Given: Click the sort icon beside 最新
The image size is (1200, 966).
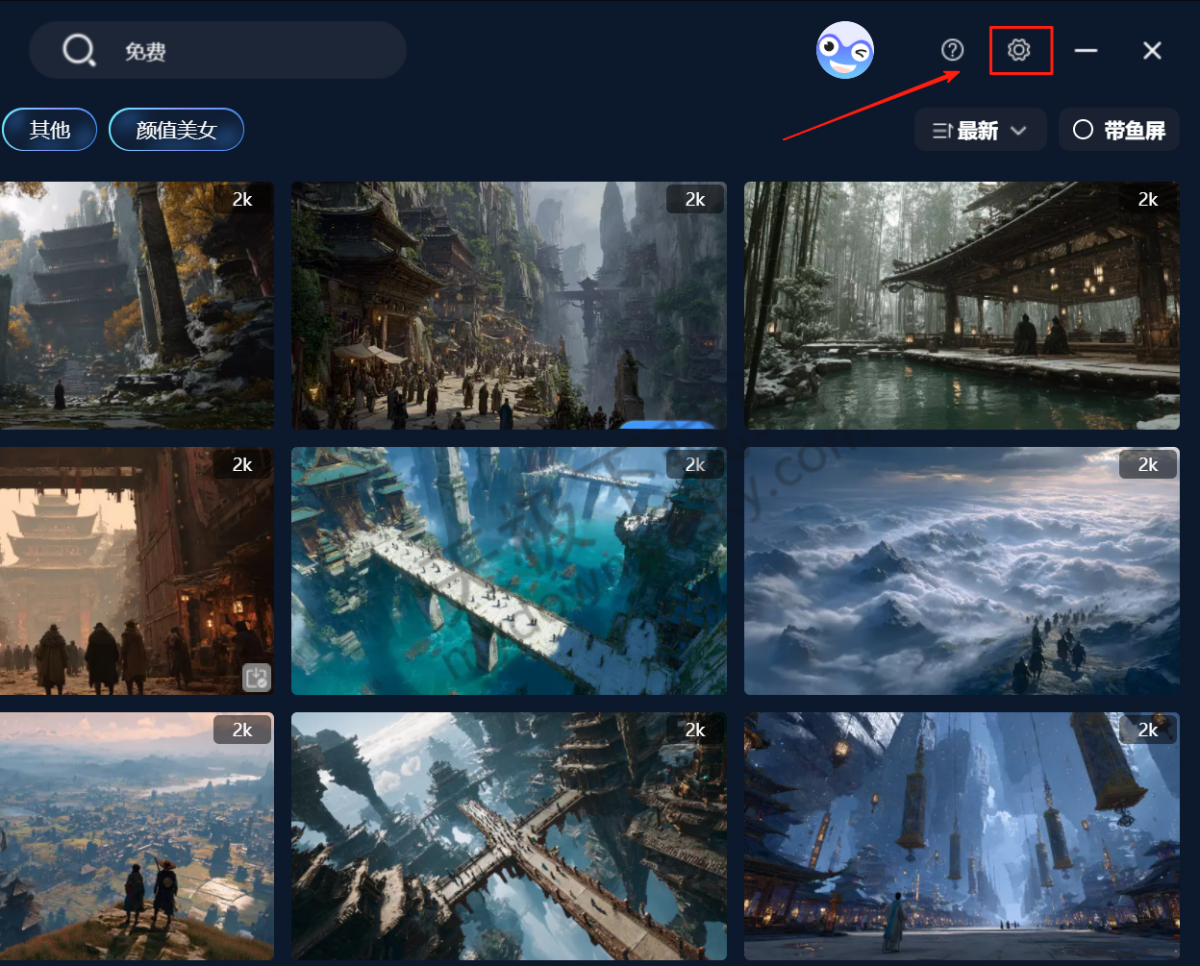Looking at the screenshot, I should coord(941,130).
